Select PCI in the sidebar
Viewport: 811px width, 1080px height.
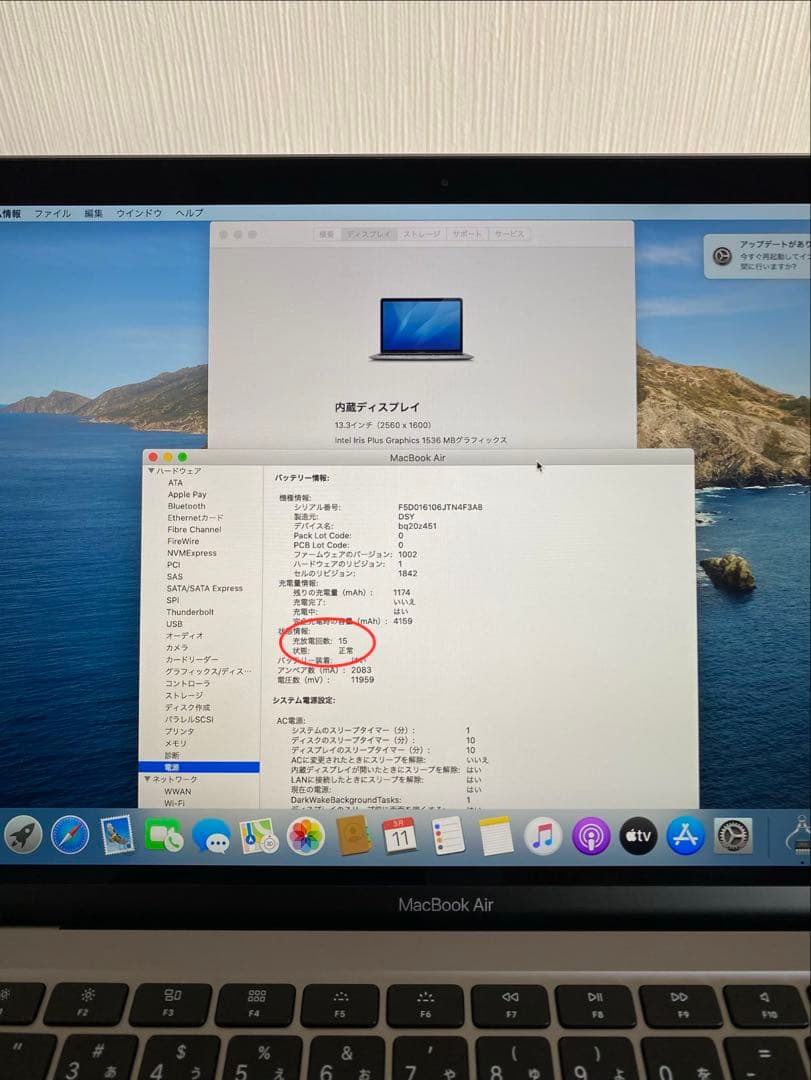pyautogui.click(x=173, y=564)
